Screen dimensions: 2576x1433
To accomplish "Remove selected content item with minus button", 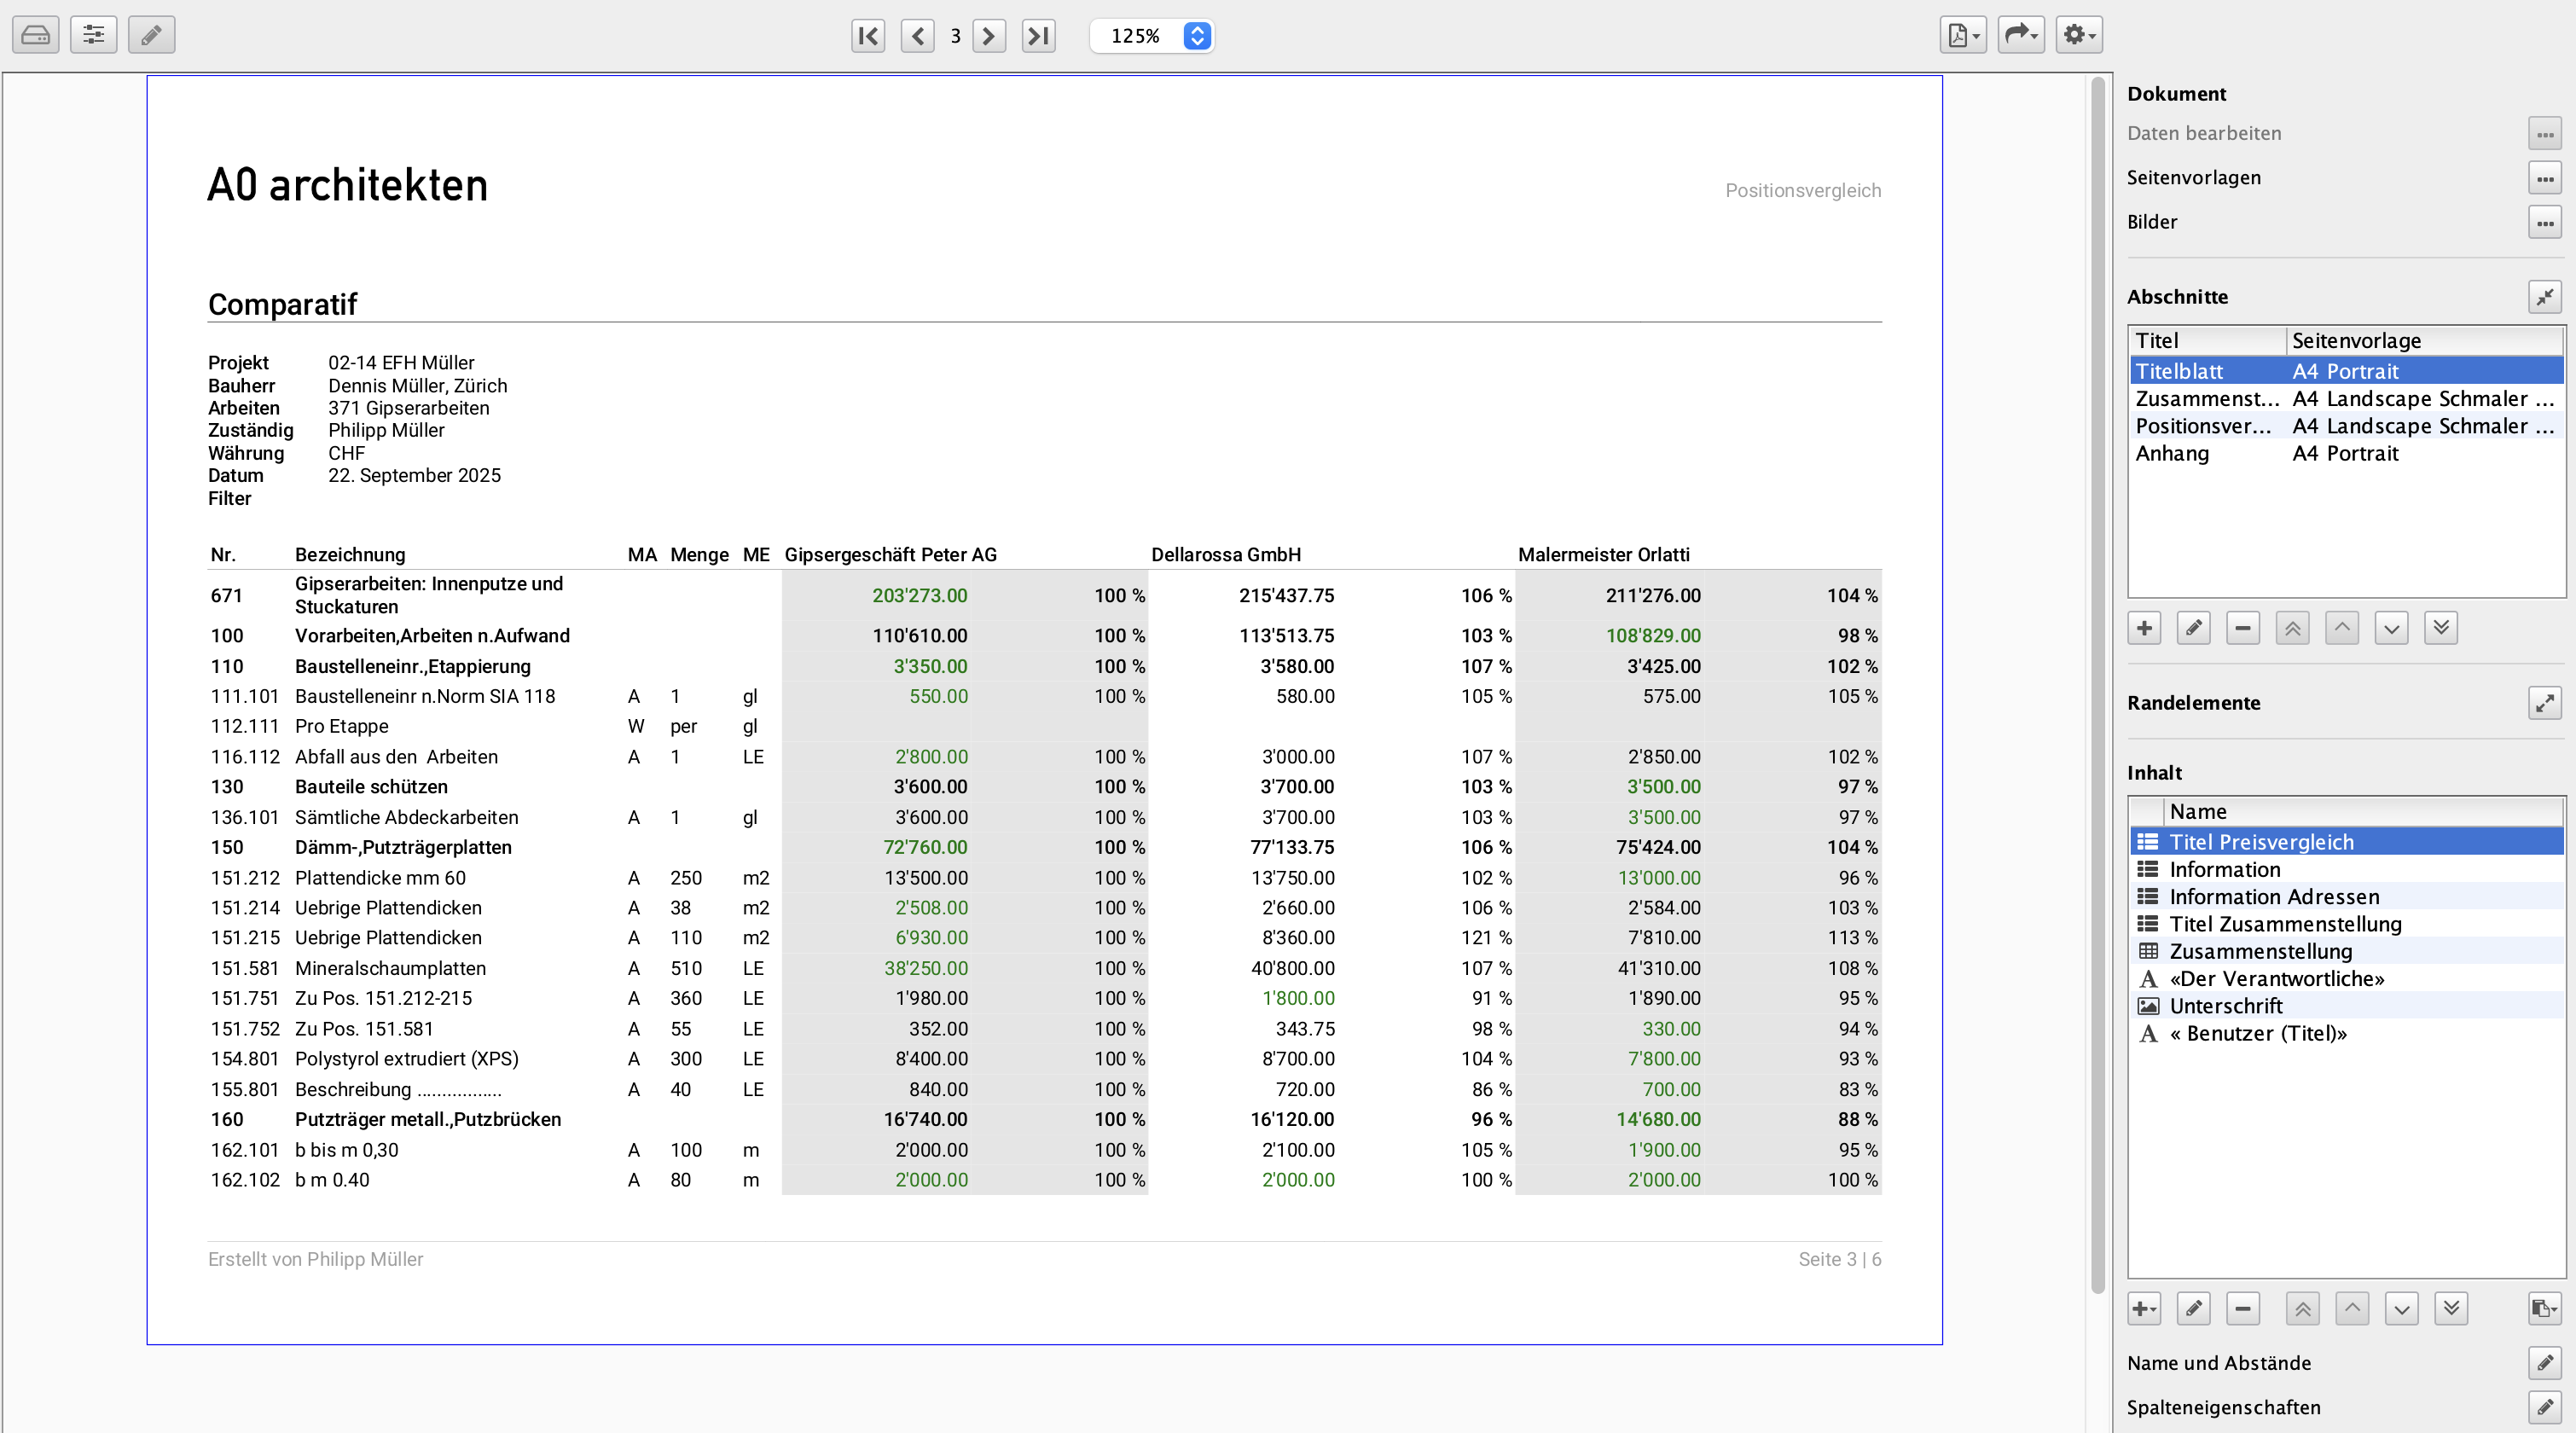I will coord(2242,1308).
